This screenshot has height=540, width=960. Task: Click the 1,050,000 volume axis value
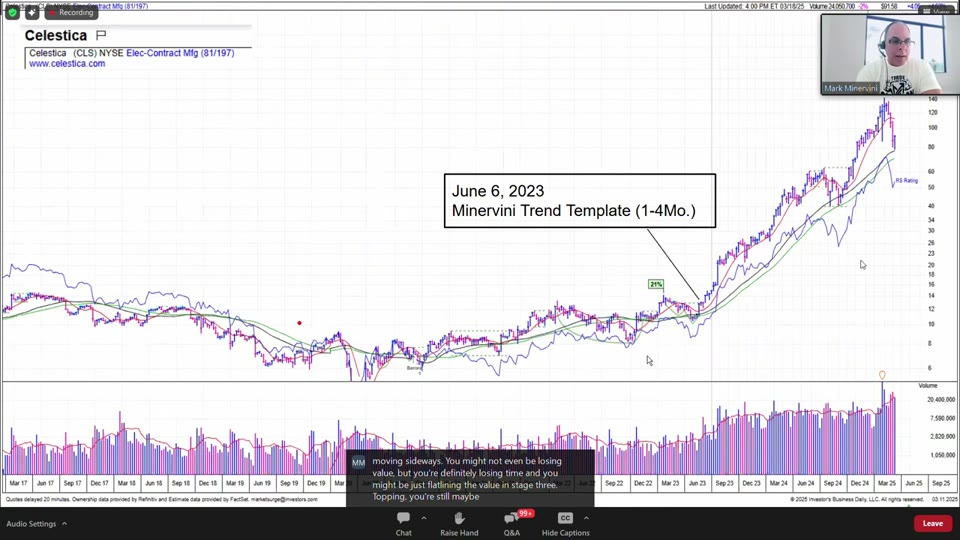coord(942,455)
